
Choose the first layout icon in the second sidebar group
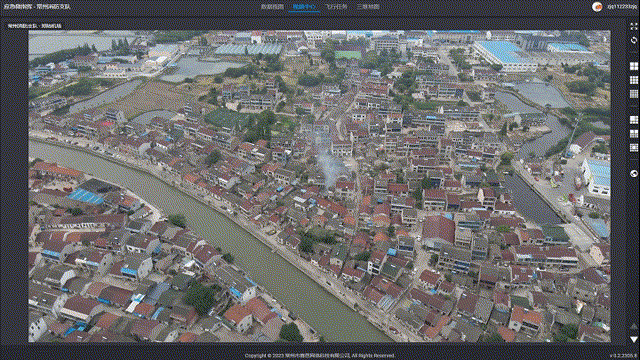[x=633, y=120]
